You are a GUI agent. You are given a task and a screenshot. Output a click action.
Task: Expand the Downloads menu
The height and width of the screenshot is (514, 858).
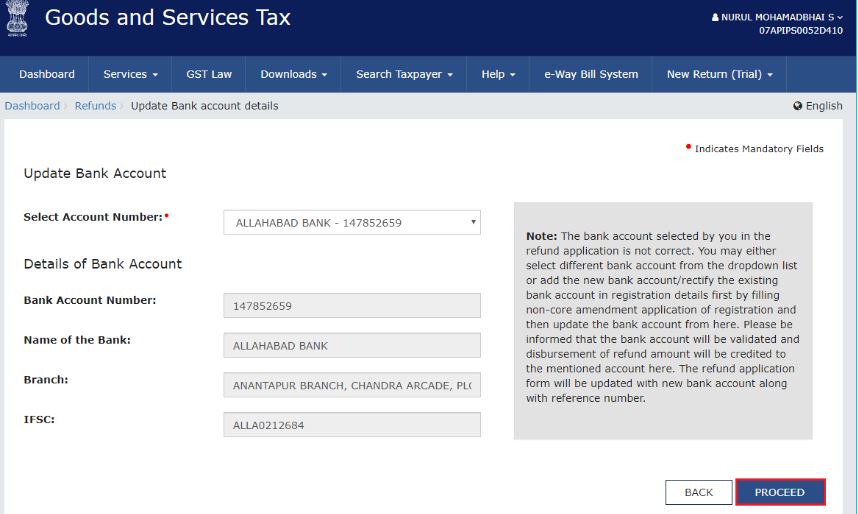[x=293, y=74]
